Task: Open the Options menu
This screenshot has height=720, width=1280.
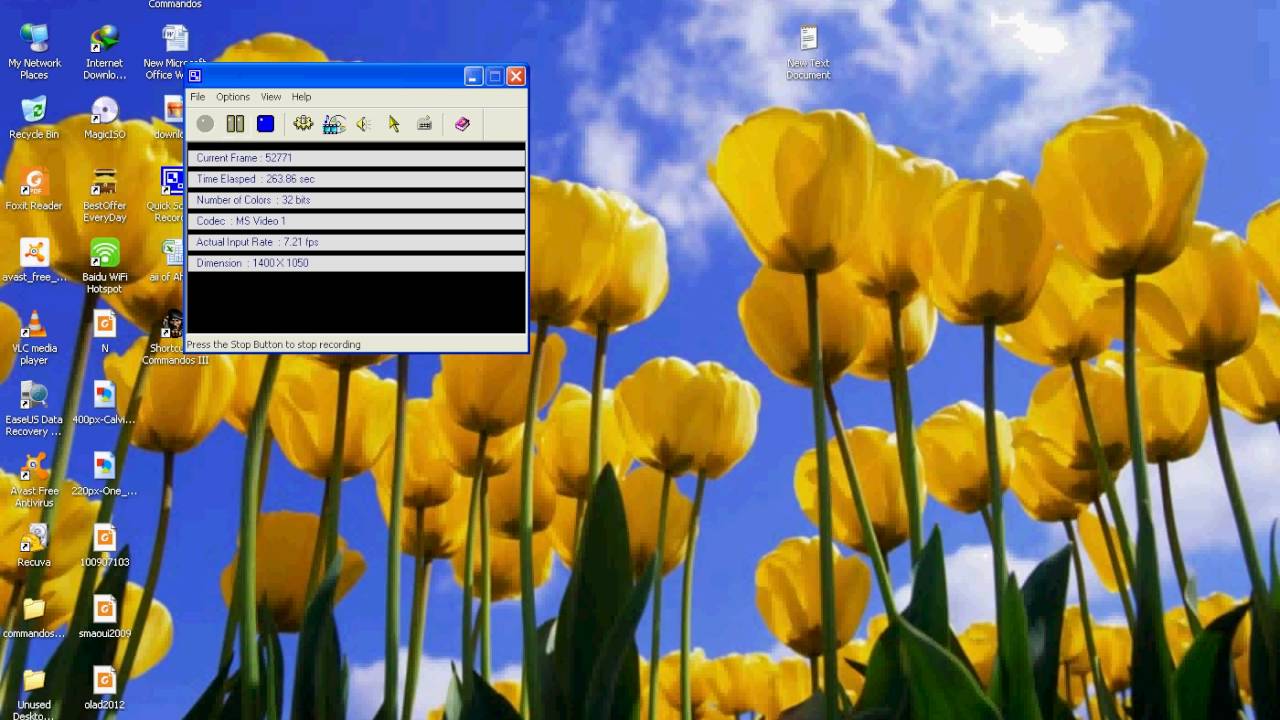Action: tap(233, 97)
